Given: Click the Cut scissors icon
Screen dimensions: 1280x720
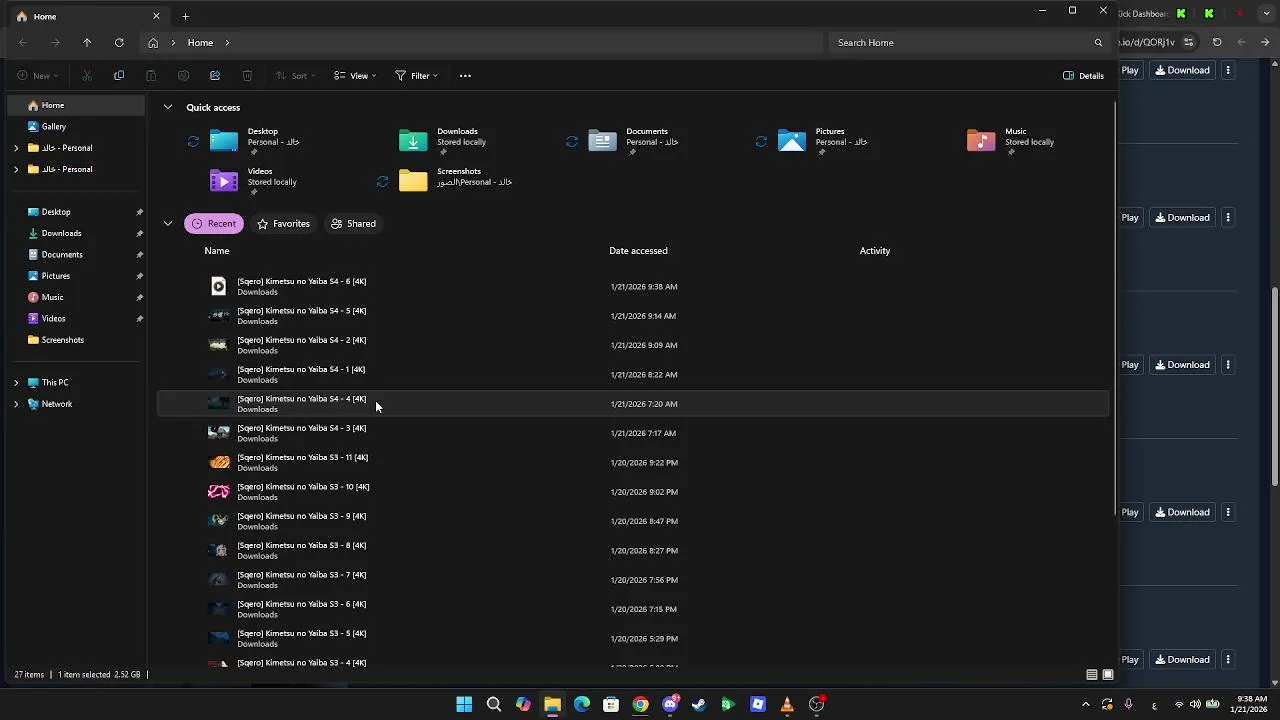Looking at the screenshot, I should pos(87,75).
